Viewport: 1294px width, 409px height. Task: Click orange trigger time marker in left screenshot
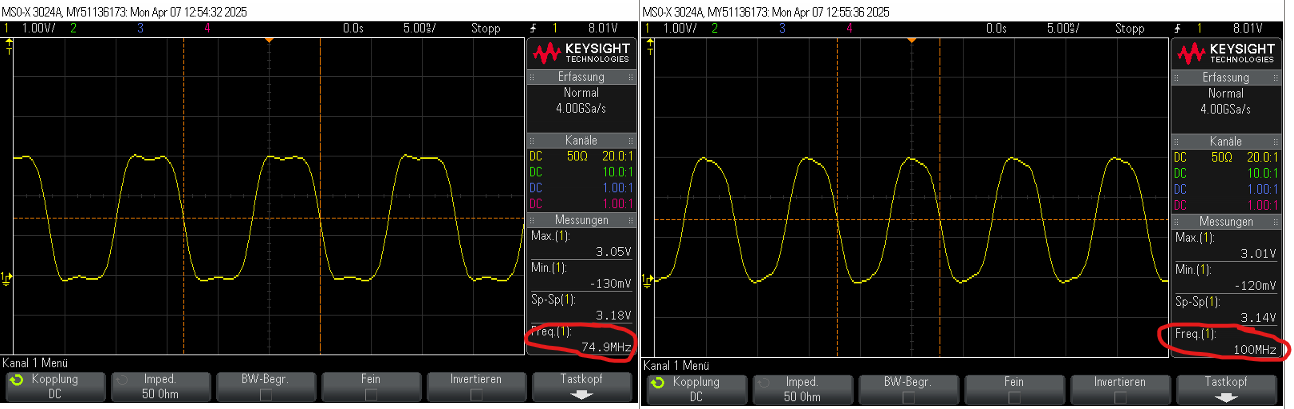268,39
